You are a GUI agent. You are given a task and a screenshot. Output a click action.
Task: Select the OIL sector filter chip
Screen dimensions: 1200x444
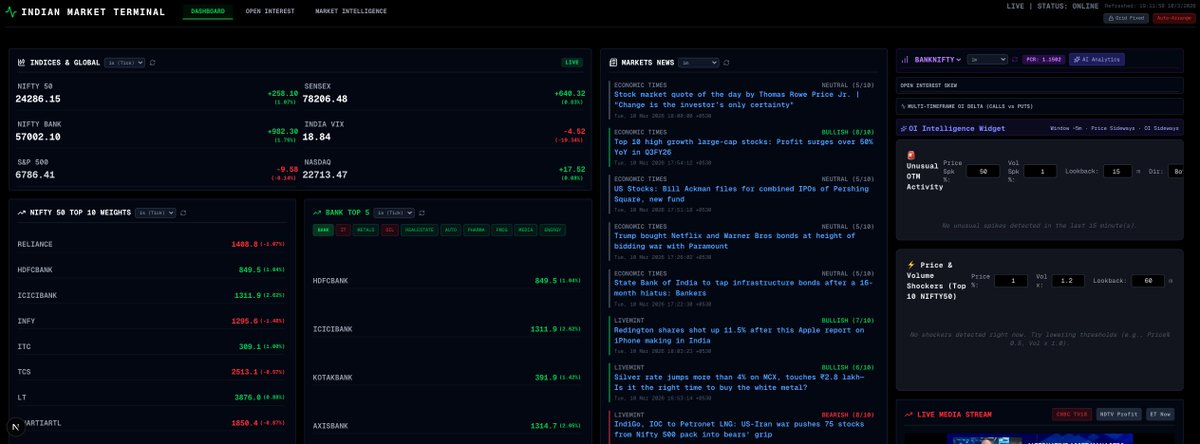point(390,230)
